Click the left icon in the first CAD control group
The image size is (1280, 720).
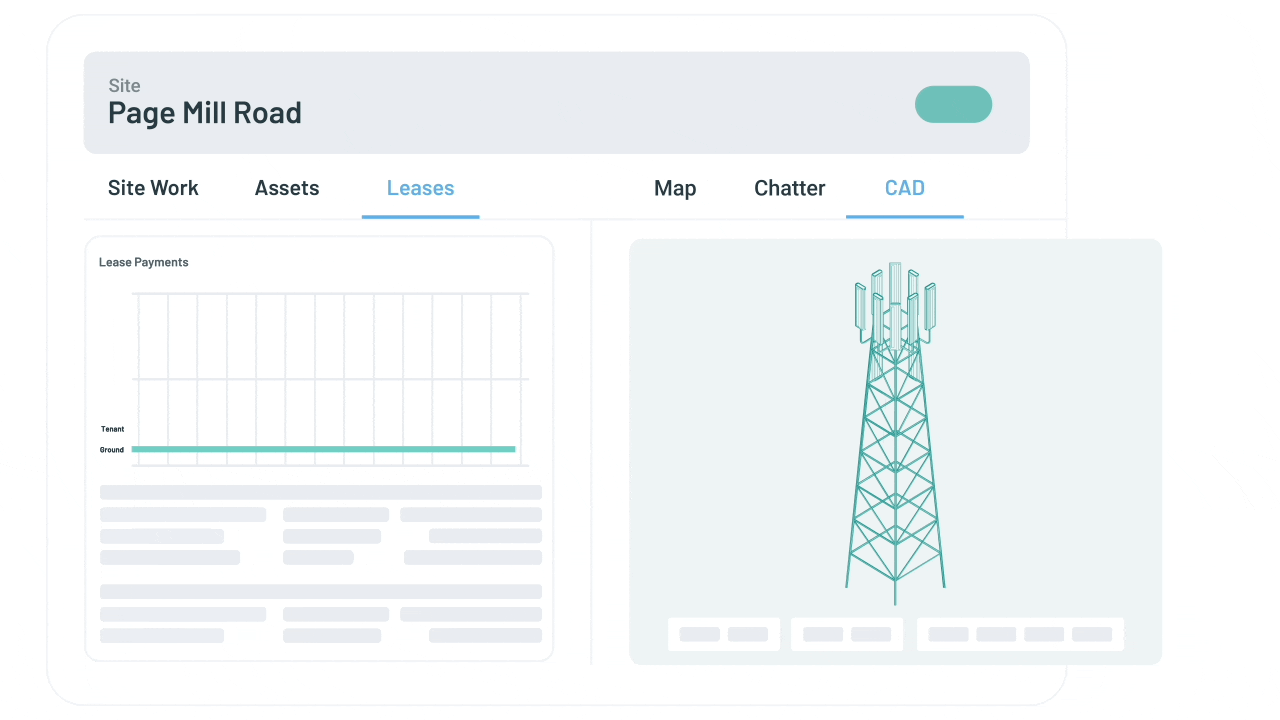(x=700, y=634)
